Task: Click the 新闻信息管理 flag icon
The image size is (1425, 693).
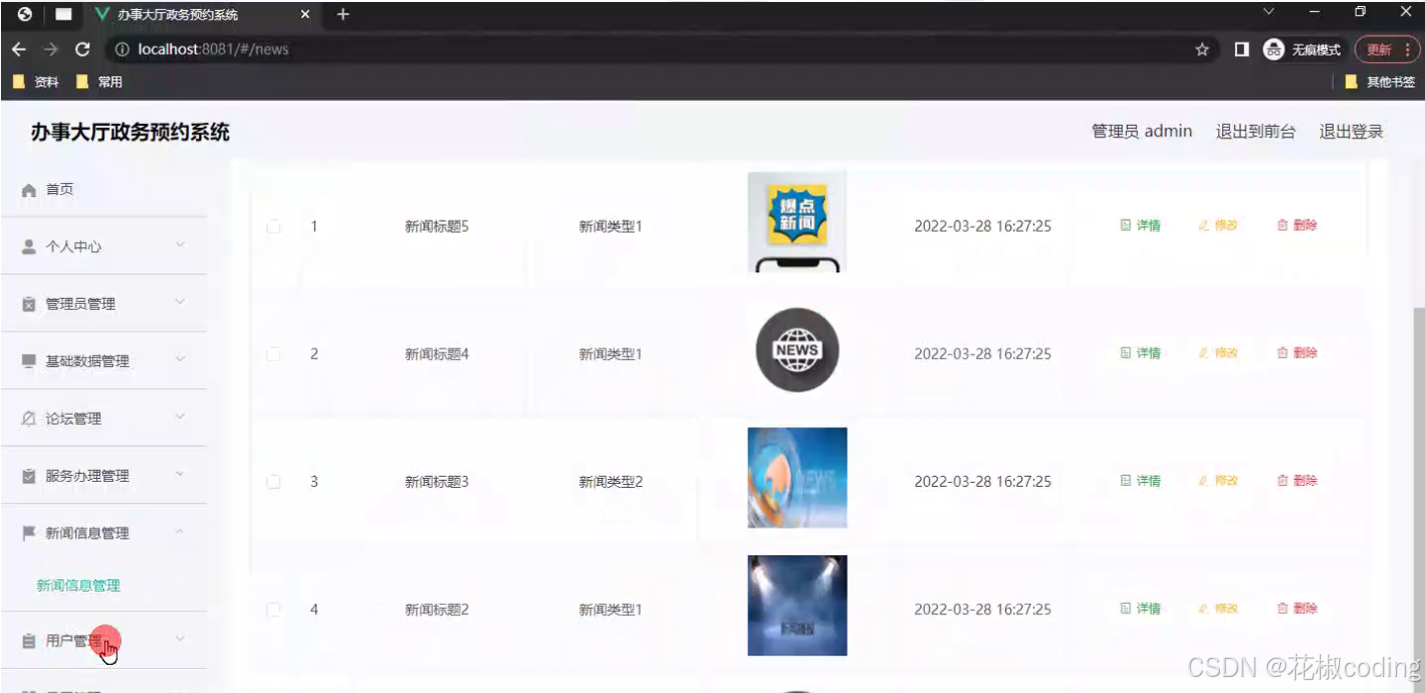Action: [x=29, y=533]
